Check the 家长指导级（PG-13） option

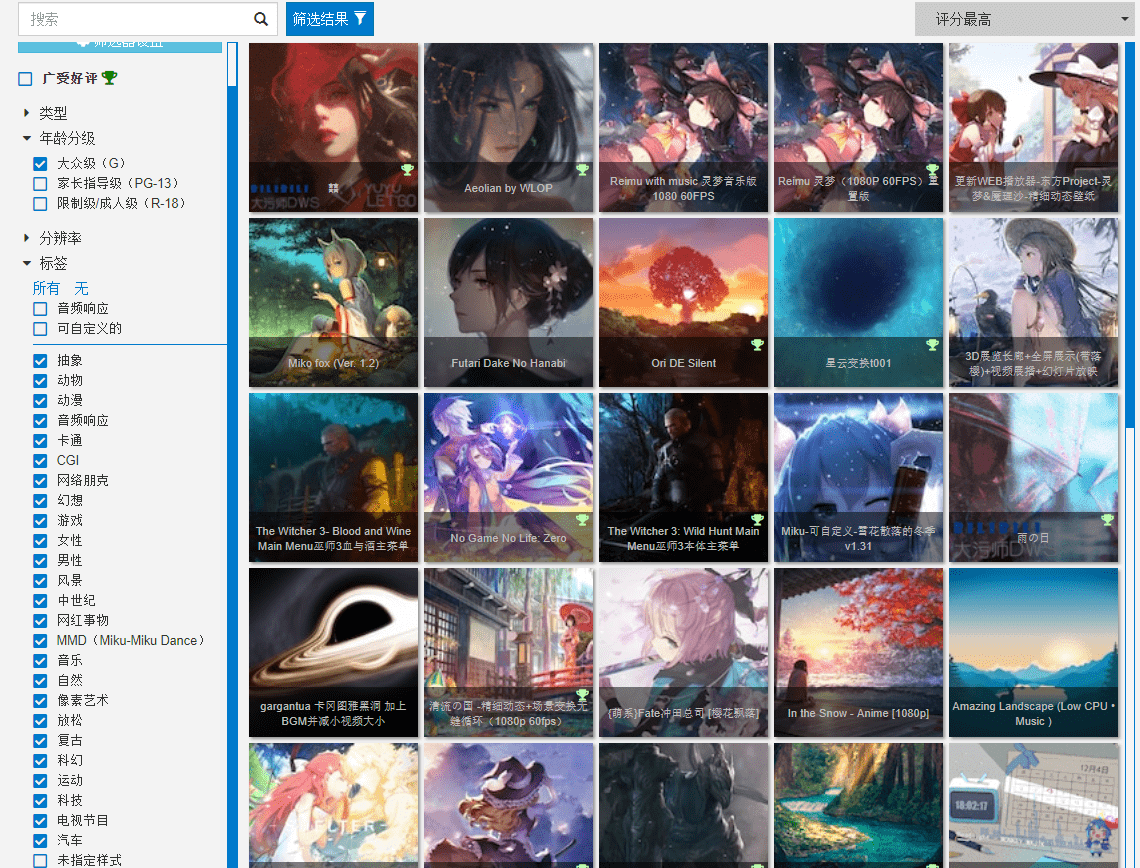tap(40, 183)
